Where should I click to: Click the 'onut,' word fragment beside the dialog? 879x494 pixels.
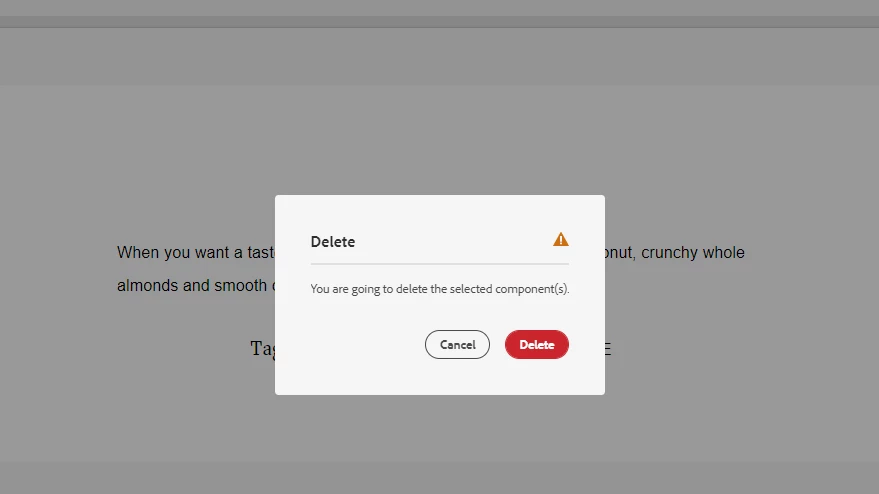pyautogui.click(x=620, y=252)
